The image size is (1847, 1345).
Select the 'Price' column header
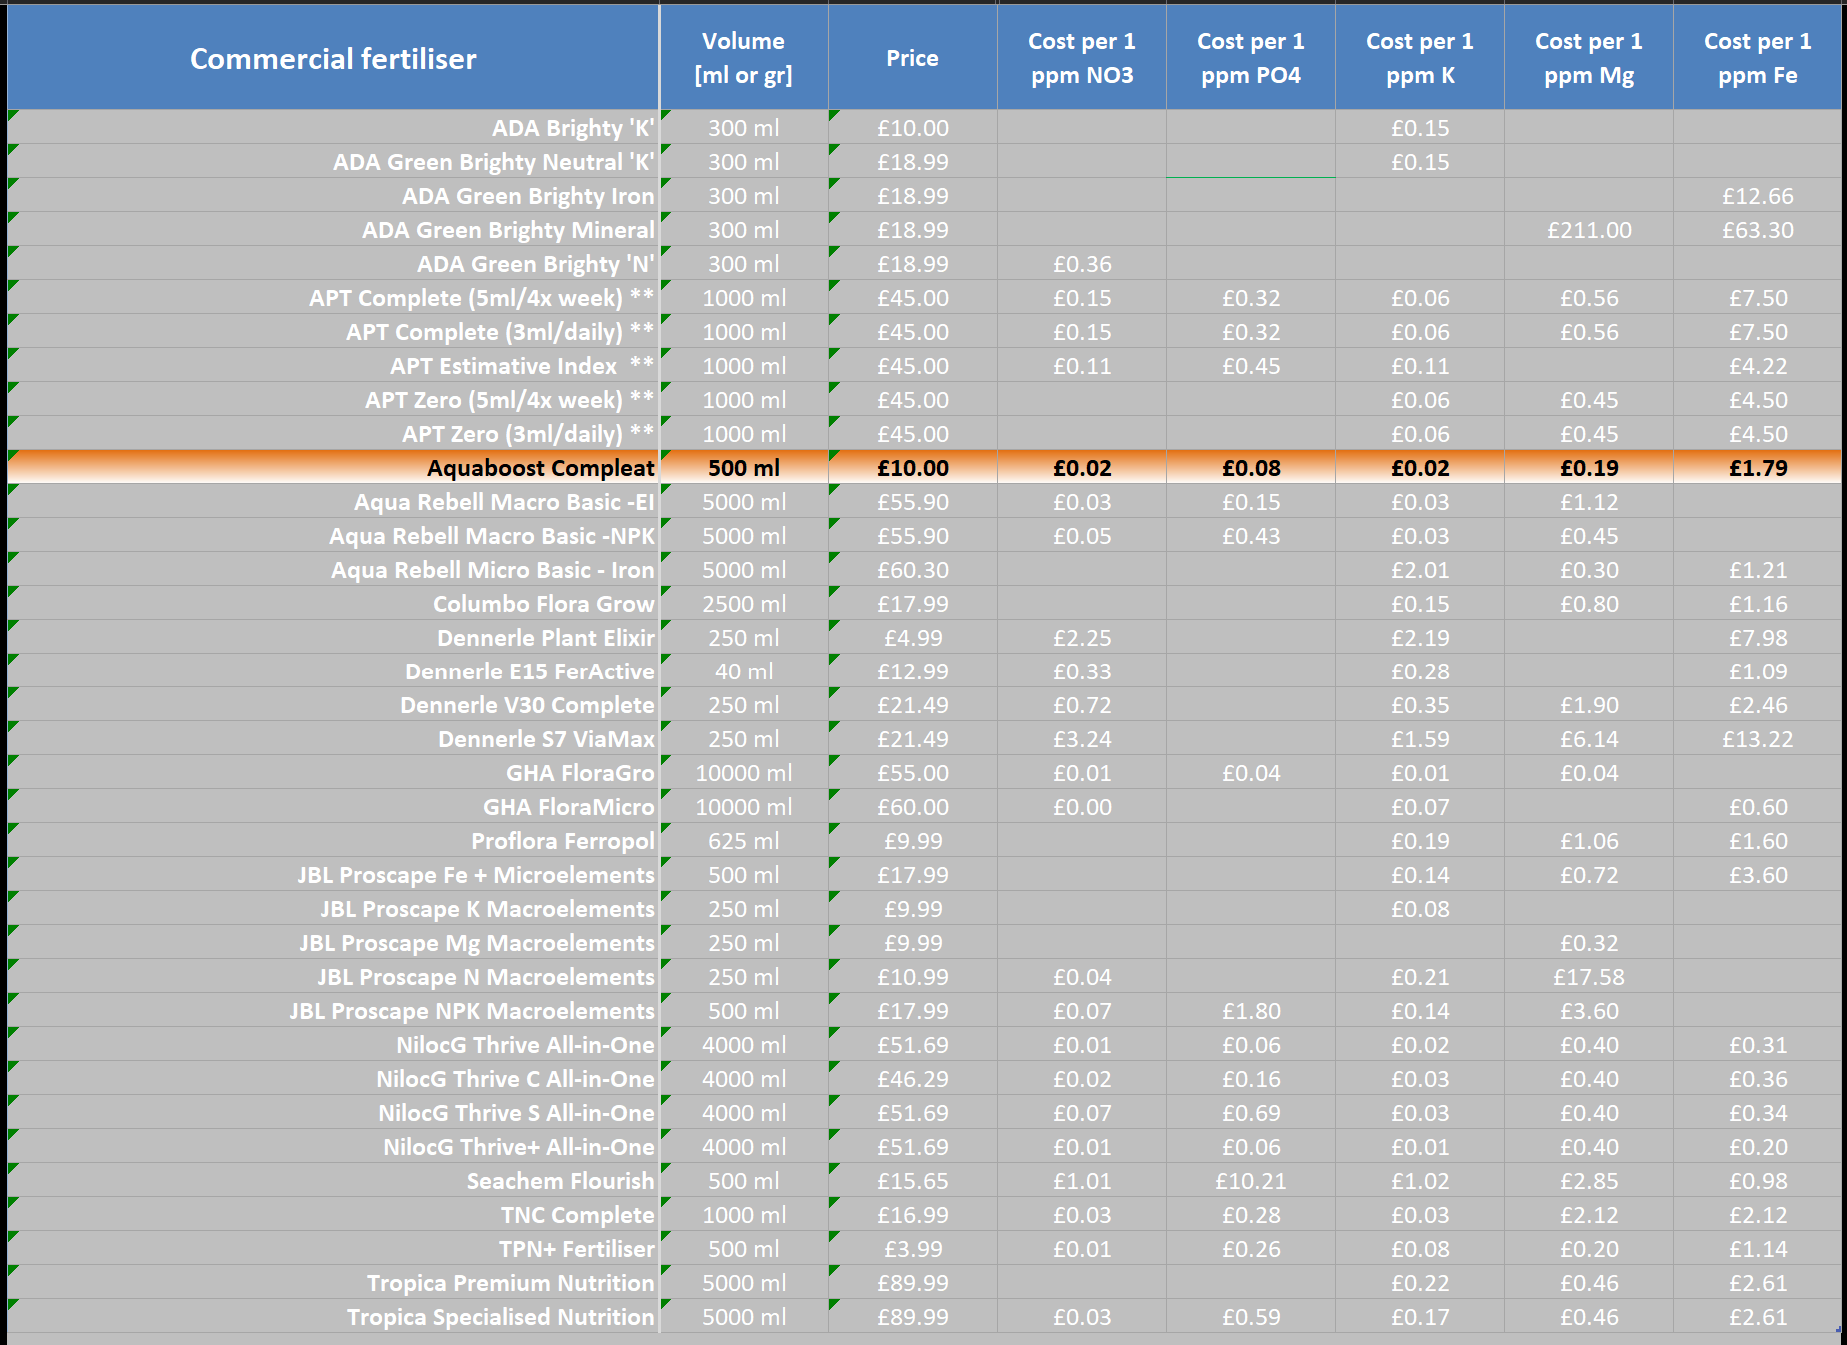click(x=913, y=58)
